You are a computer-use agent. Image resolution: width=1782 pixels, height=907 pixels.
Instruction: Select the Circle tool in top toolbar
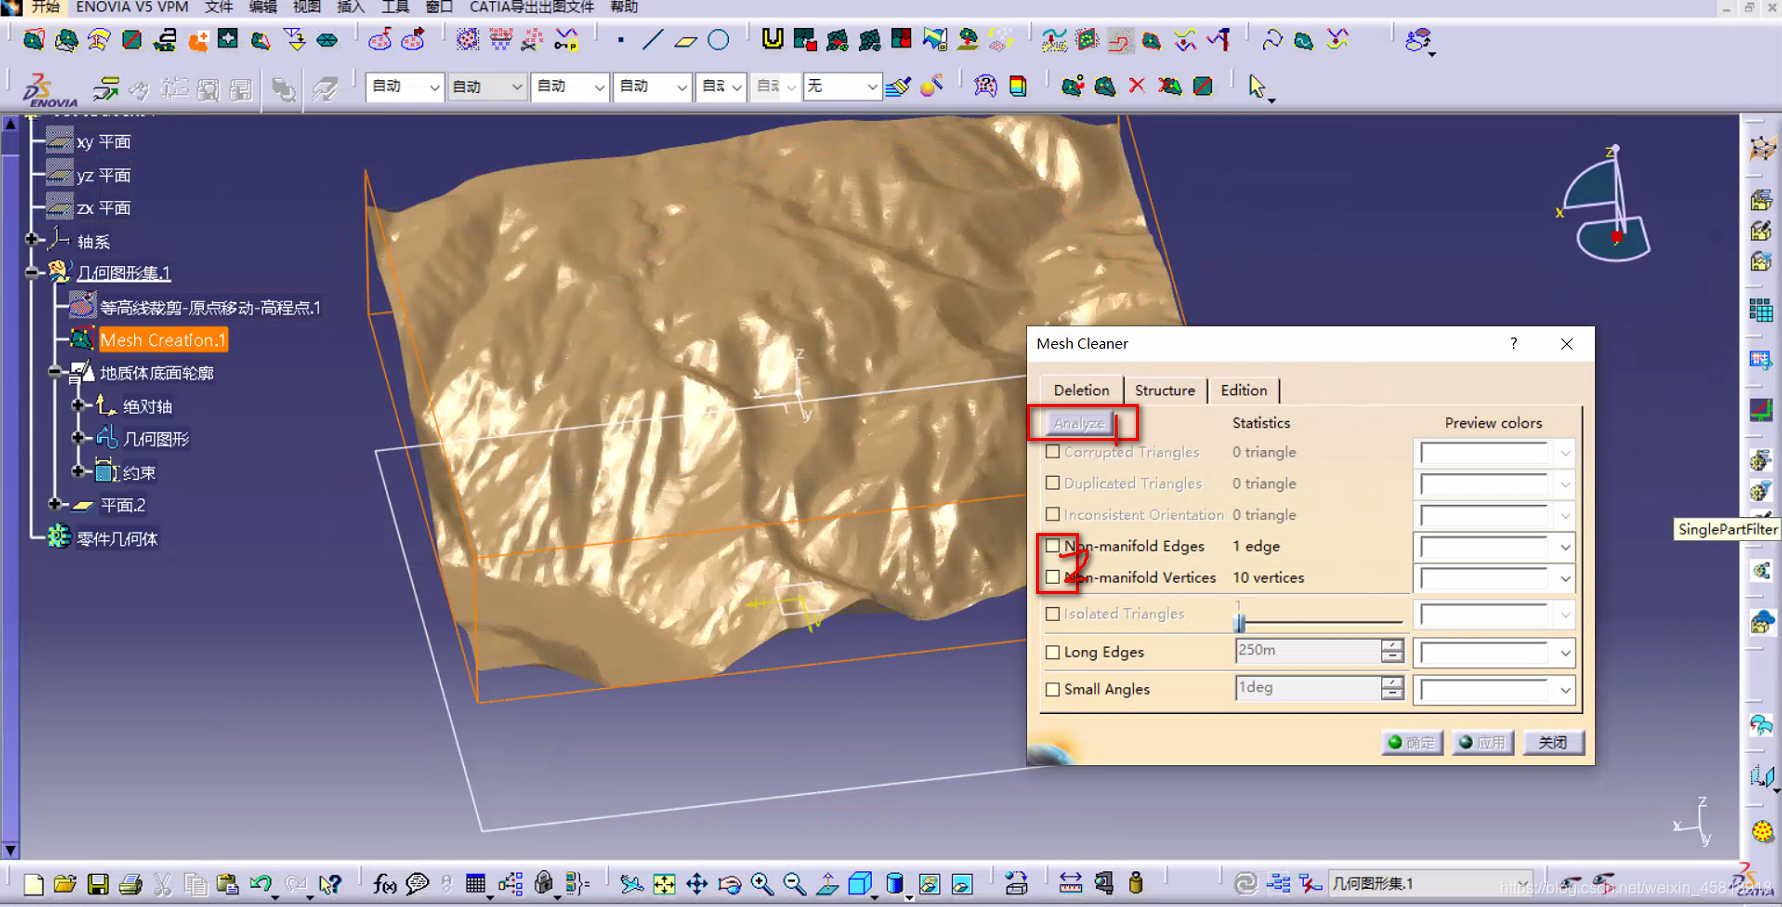[718, 40]
